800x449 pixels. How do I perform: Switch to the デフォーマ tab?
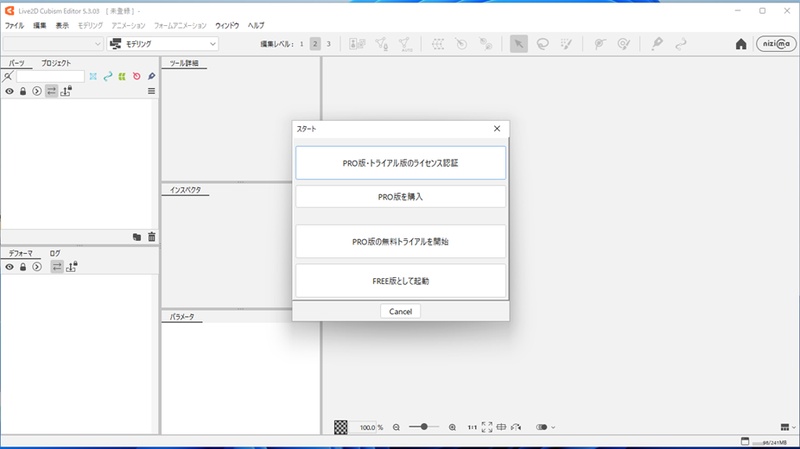[20, 253]
